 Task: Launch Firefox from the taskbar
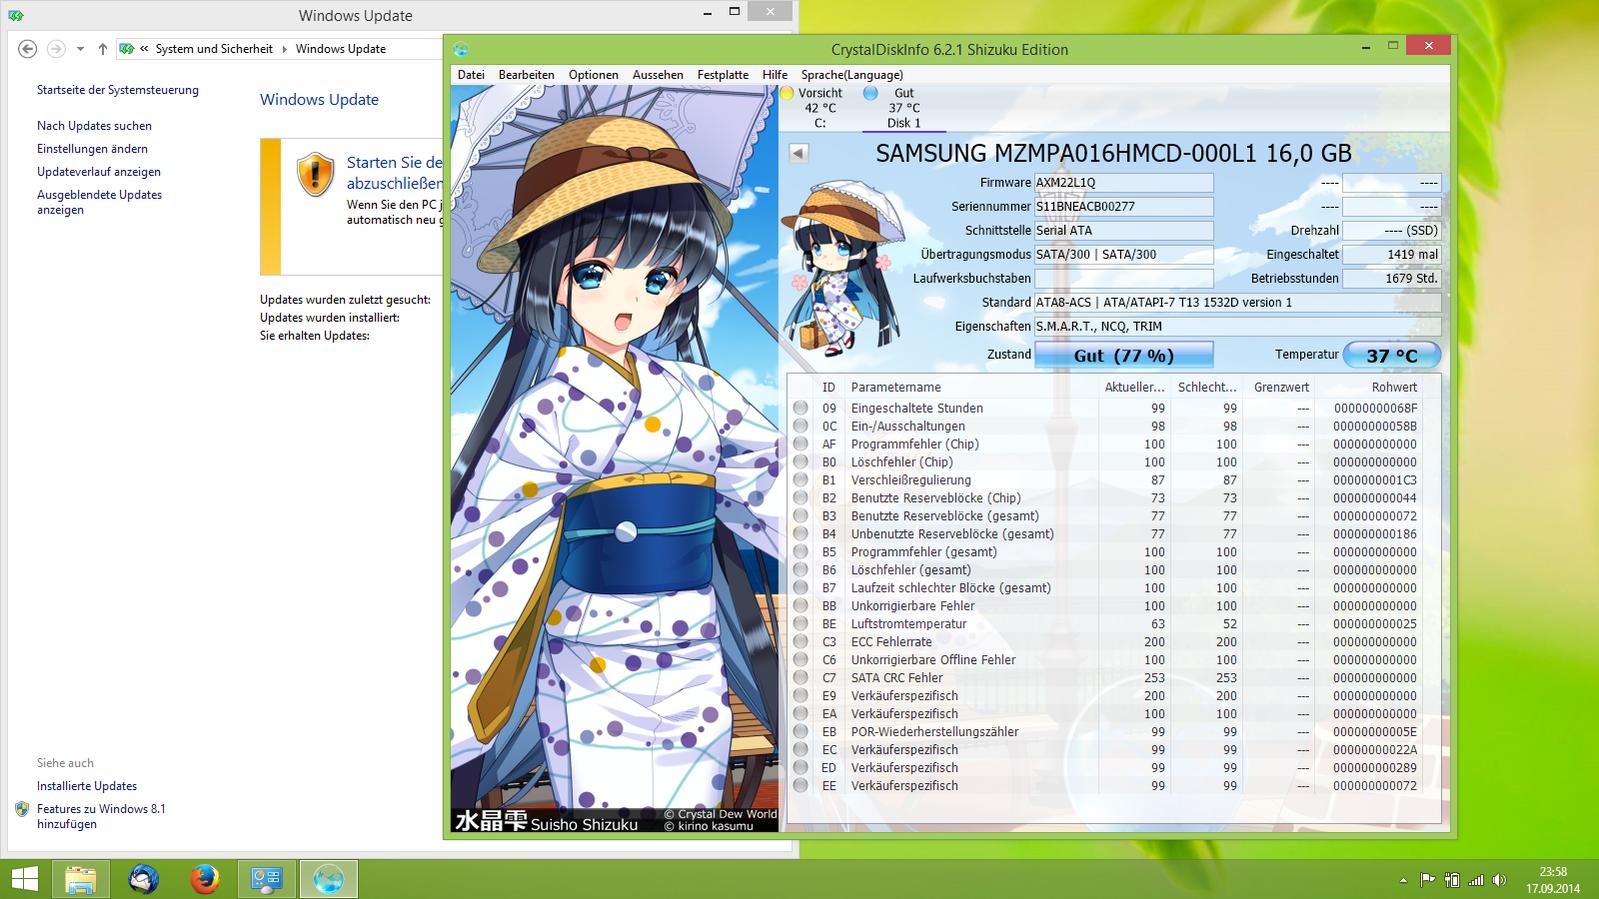point(205,879)
